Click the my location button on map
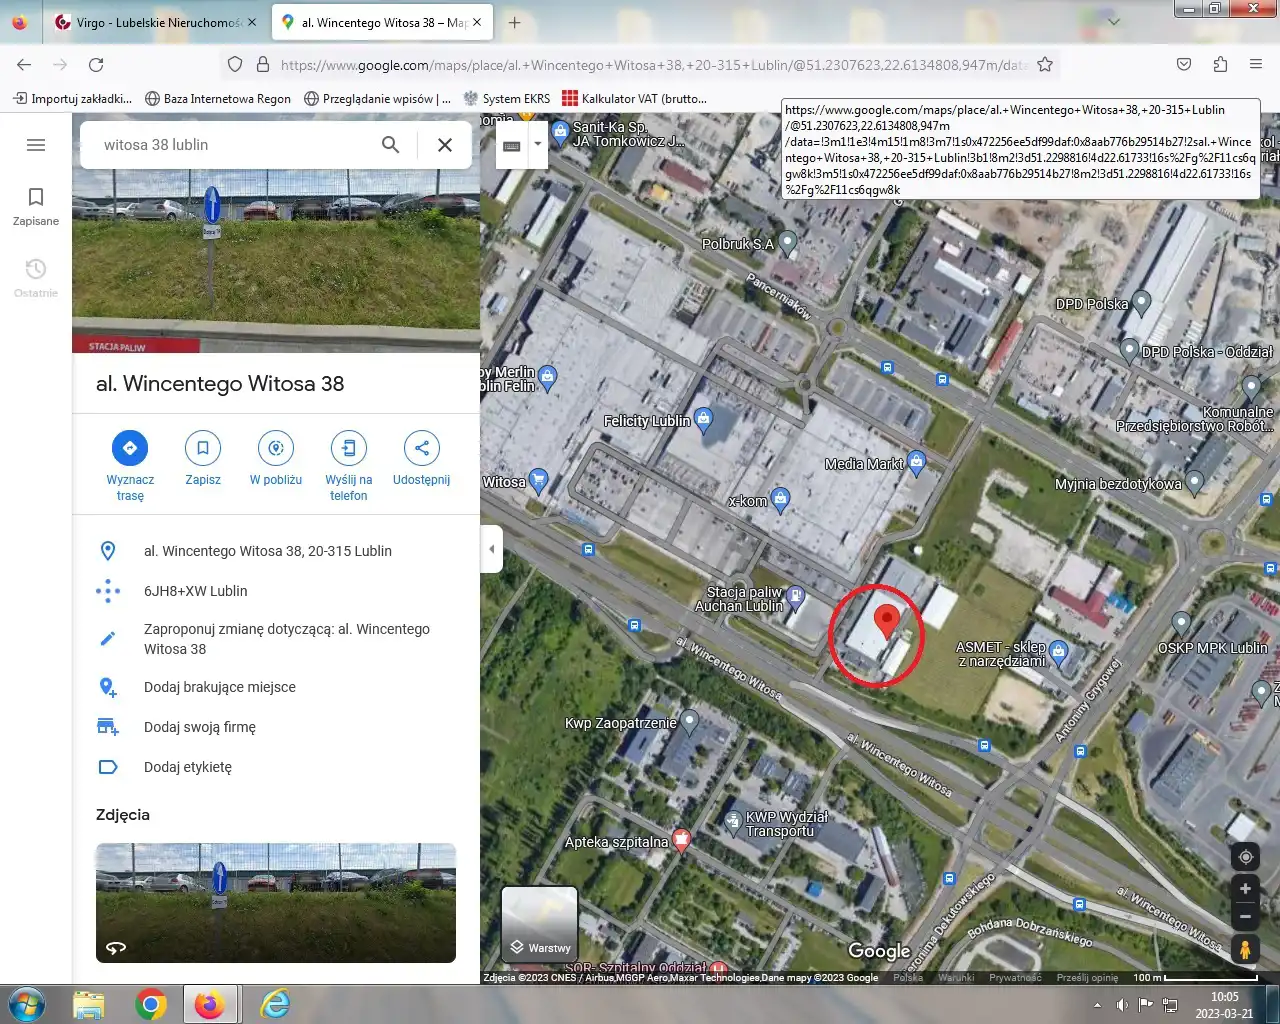 pos(1245,857)
